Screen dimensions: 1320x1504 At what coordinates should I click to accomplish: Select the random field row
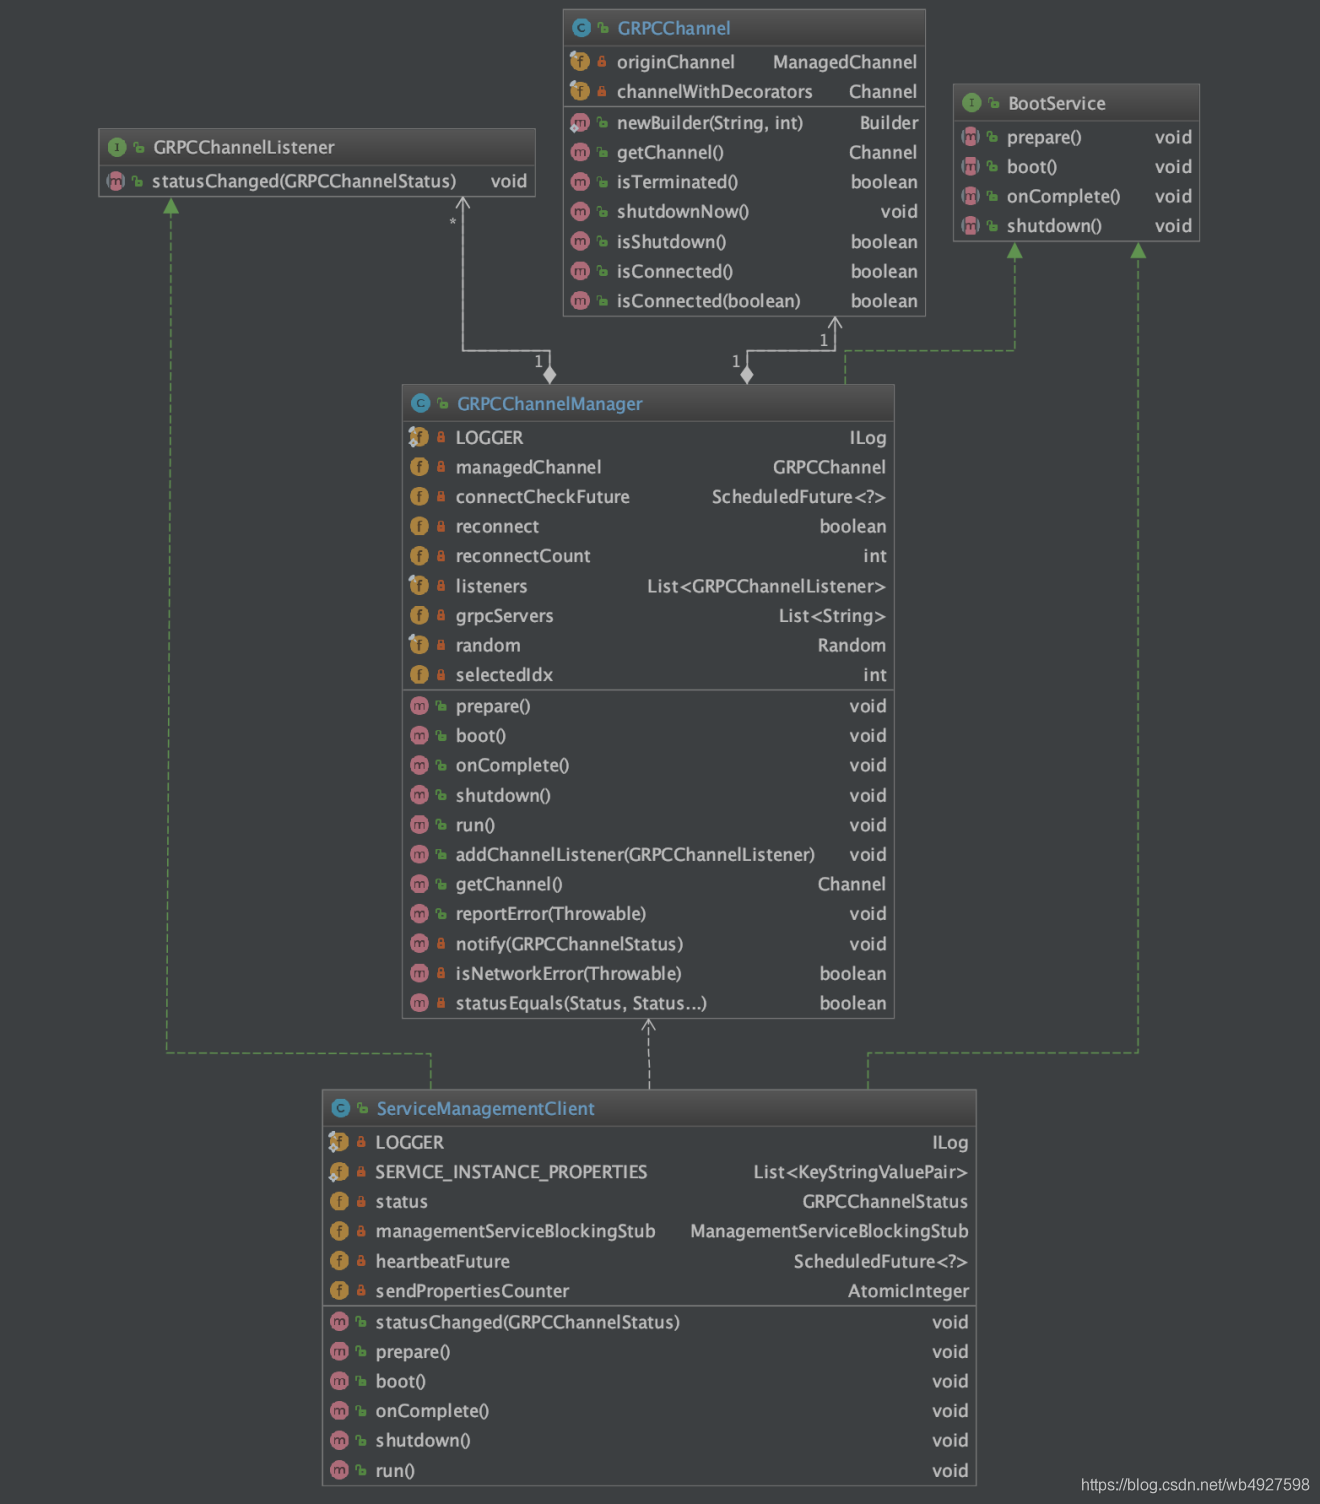[648, 645]
